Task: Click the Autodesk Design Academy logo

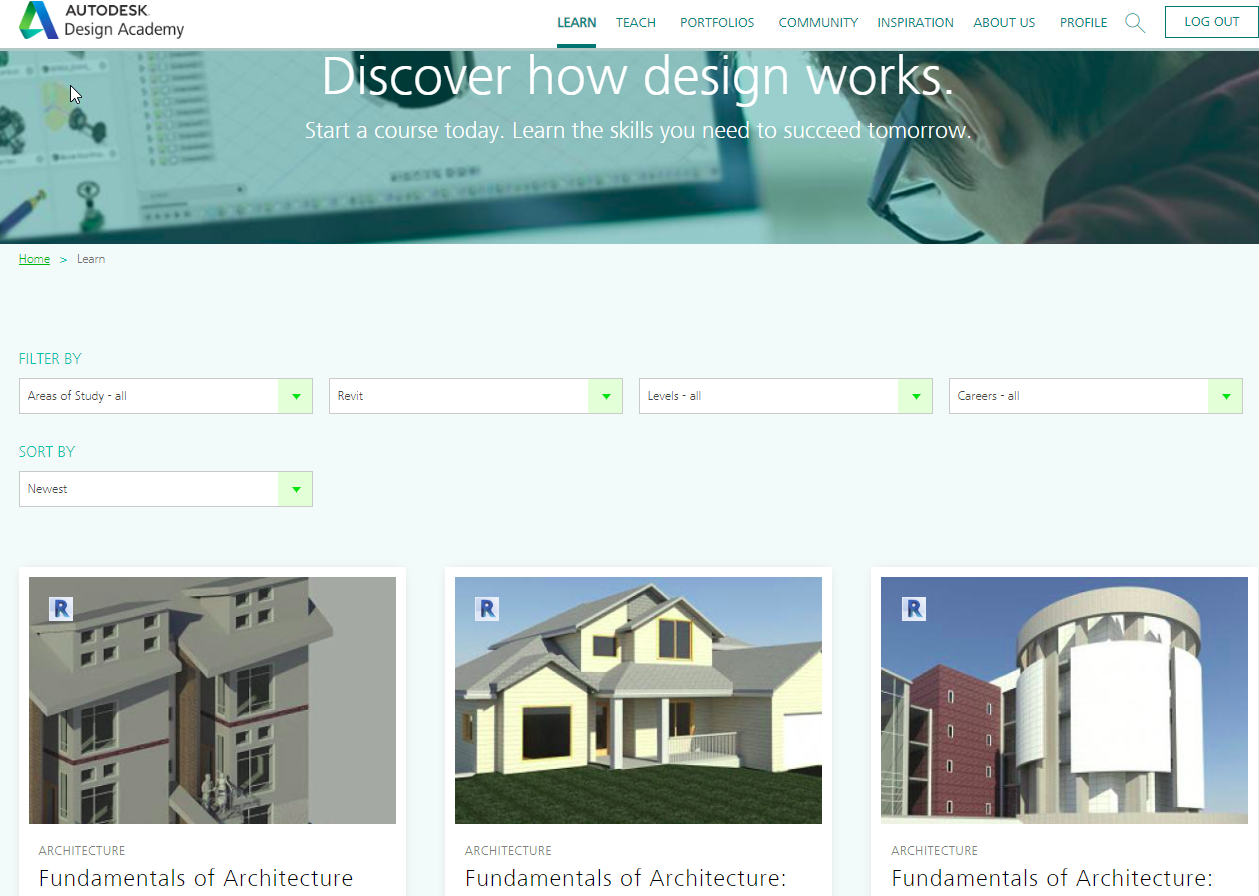Action: tap(102, 21)
